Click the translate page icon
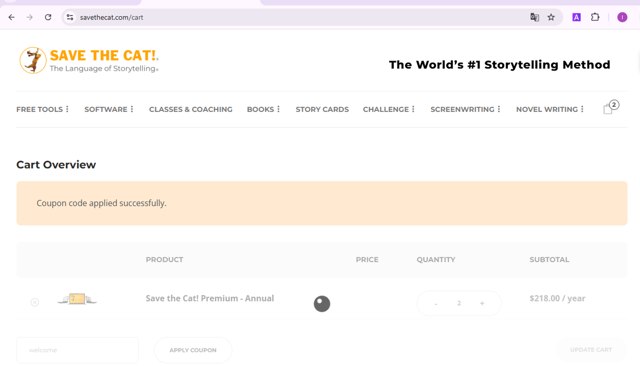This screenshot has height=366, width=640. click(534, 17)
